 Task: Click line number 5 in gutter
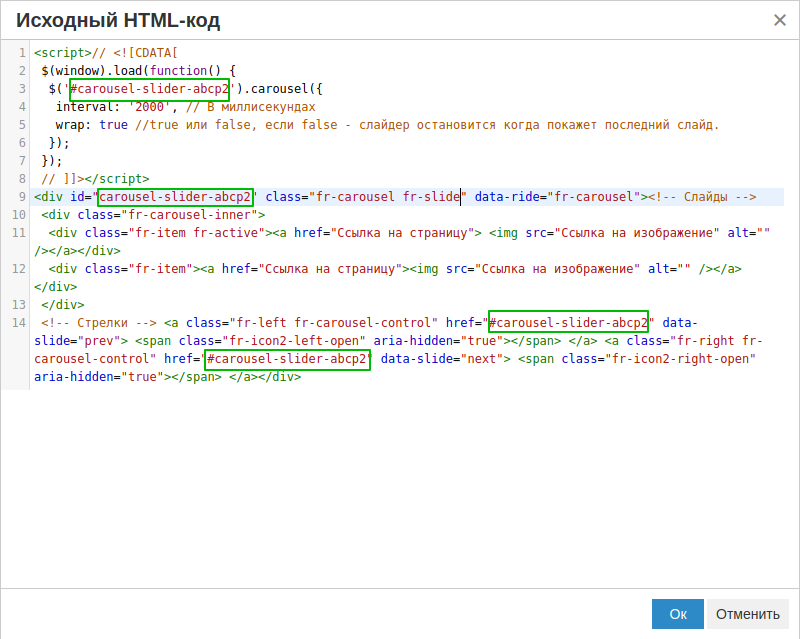tap(22, 125)
